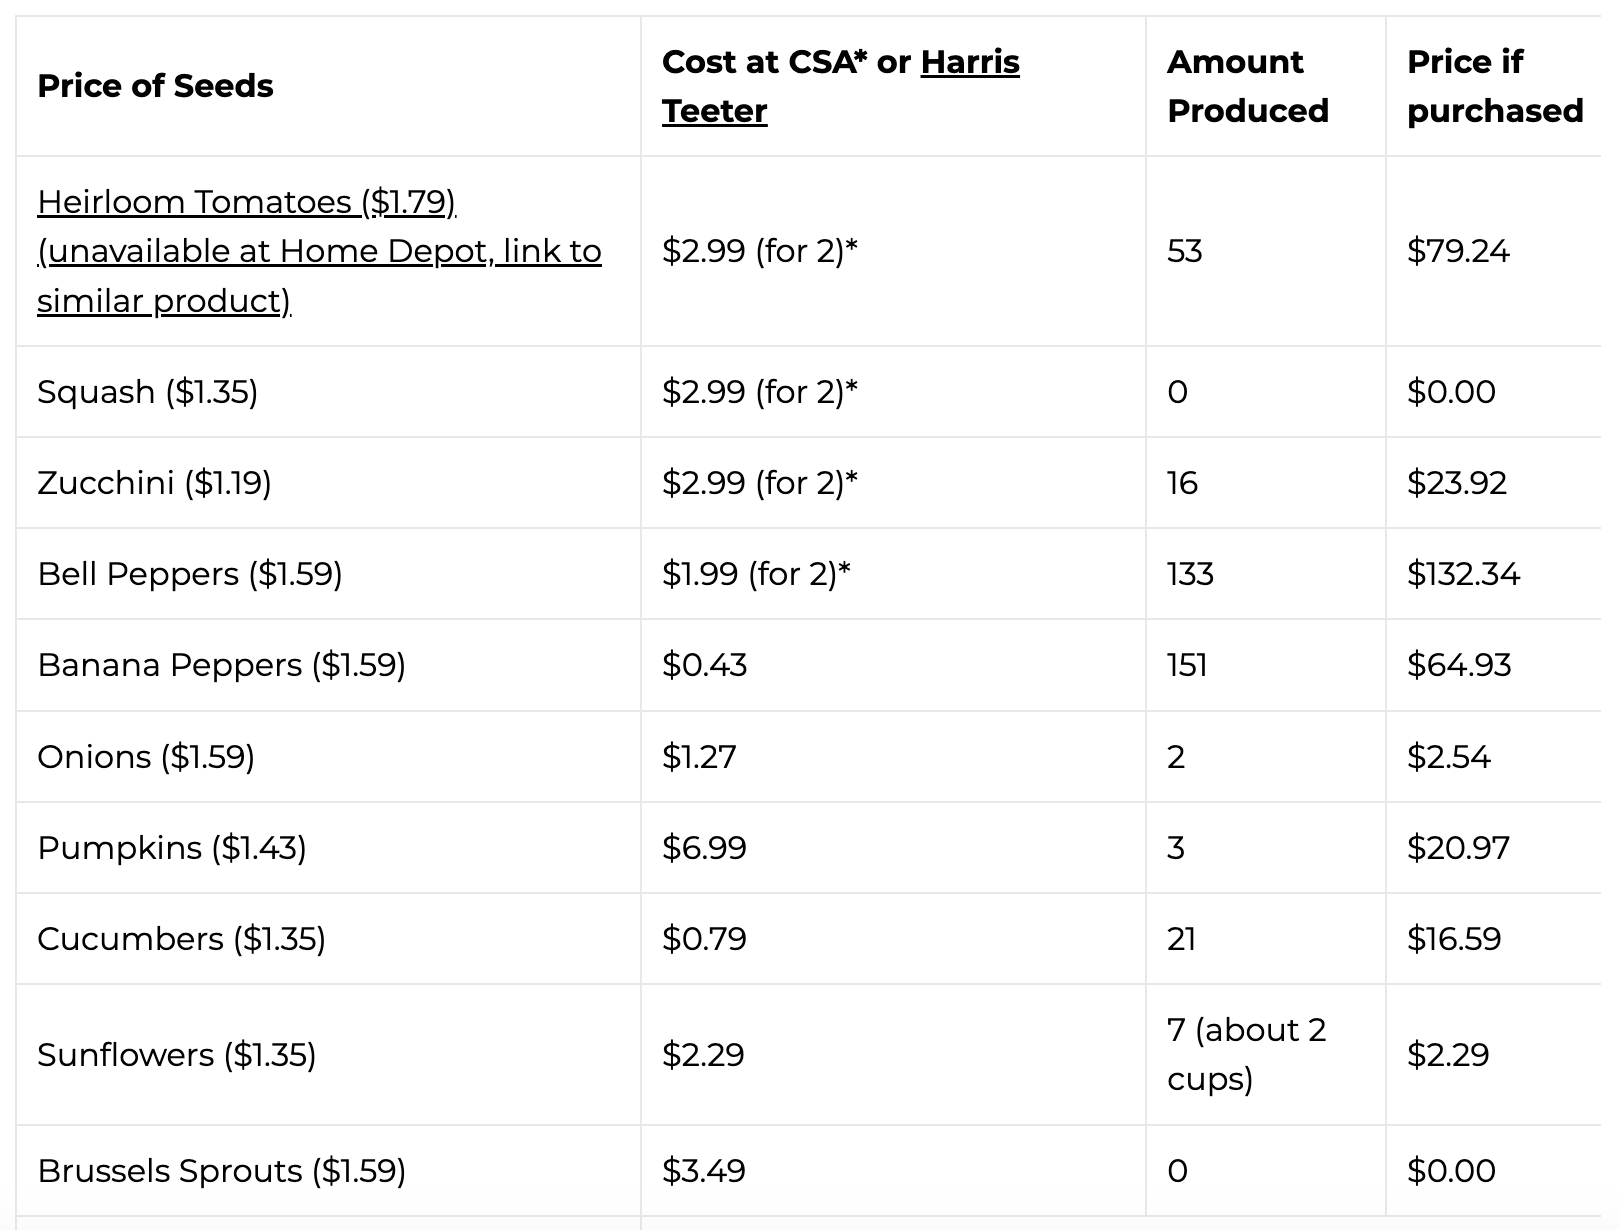Viewport: 1620px width, 1230px height.
Task: Click the 133 bell peppers amount
Action: tap(1190, 574)
